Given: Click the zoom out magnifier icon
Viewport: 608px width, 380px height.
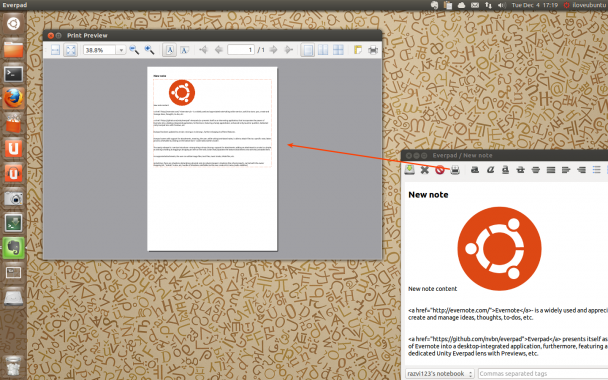Looking at the screenshot, I should coord(134,50).
